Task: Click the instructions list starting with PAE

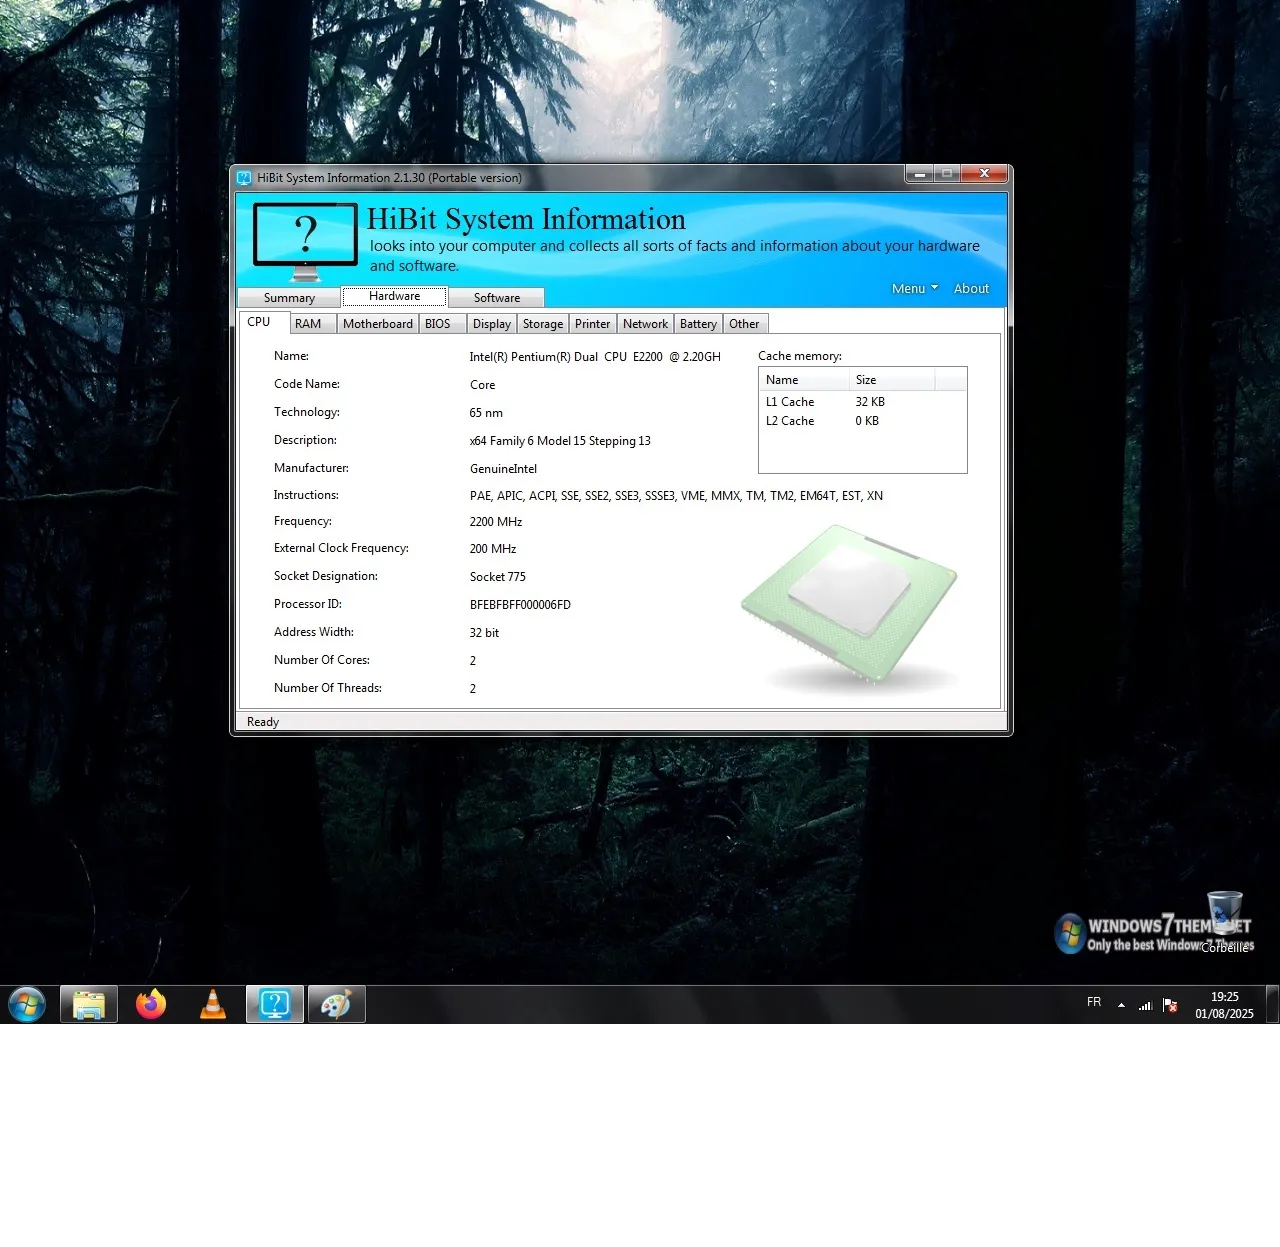Action: tap(676, 496)
